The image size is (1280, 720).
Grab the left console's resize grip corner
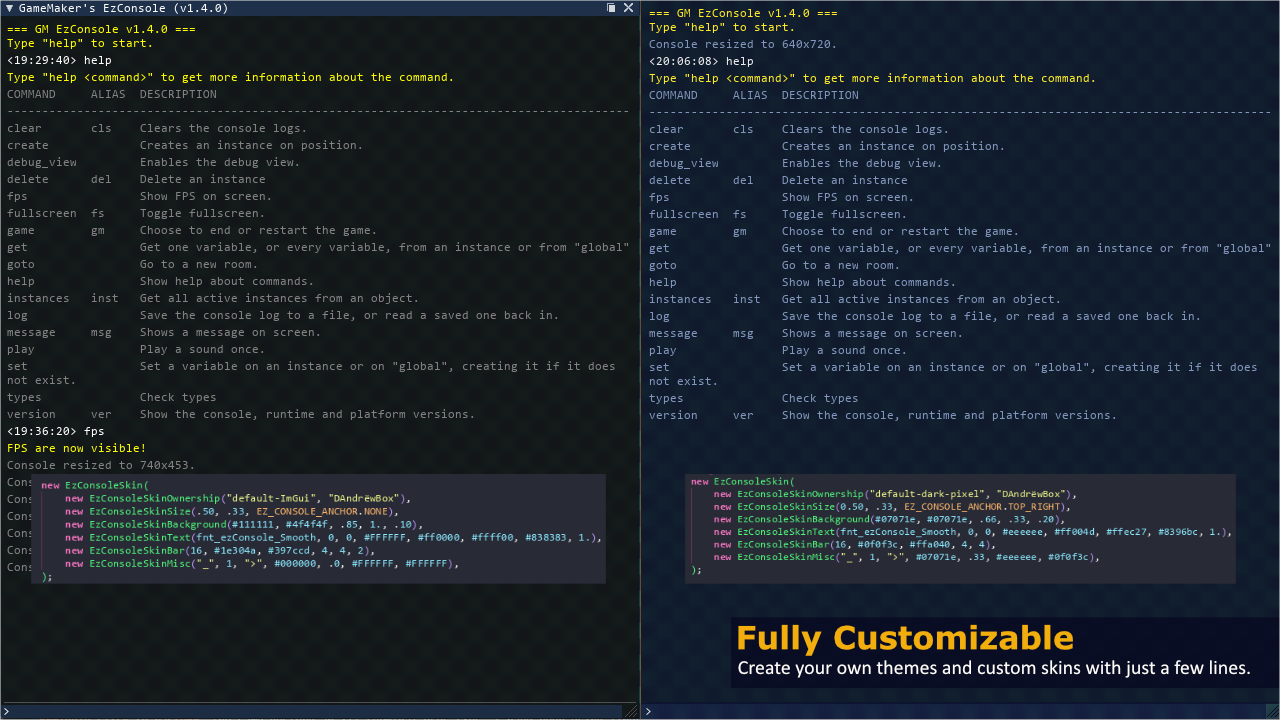point(630,711)
